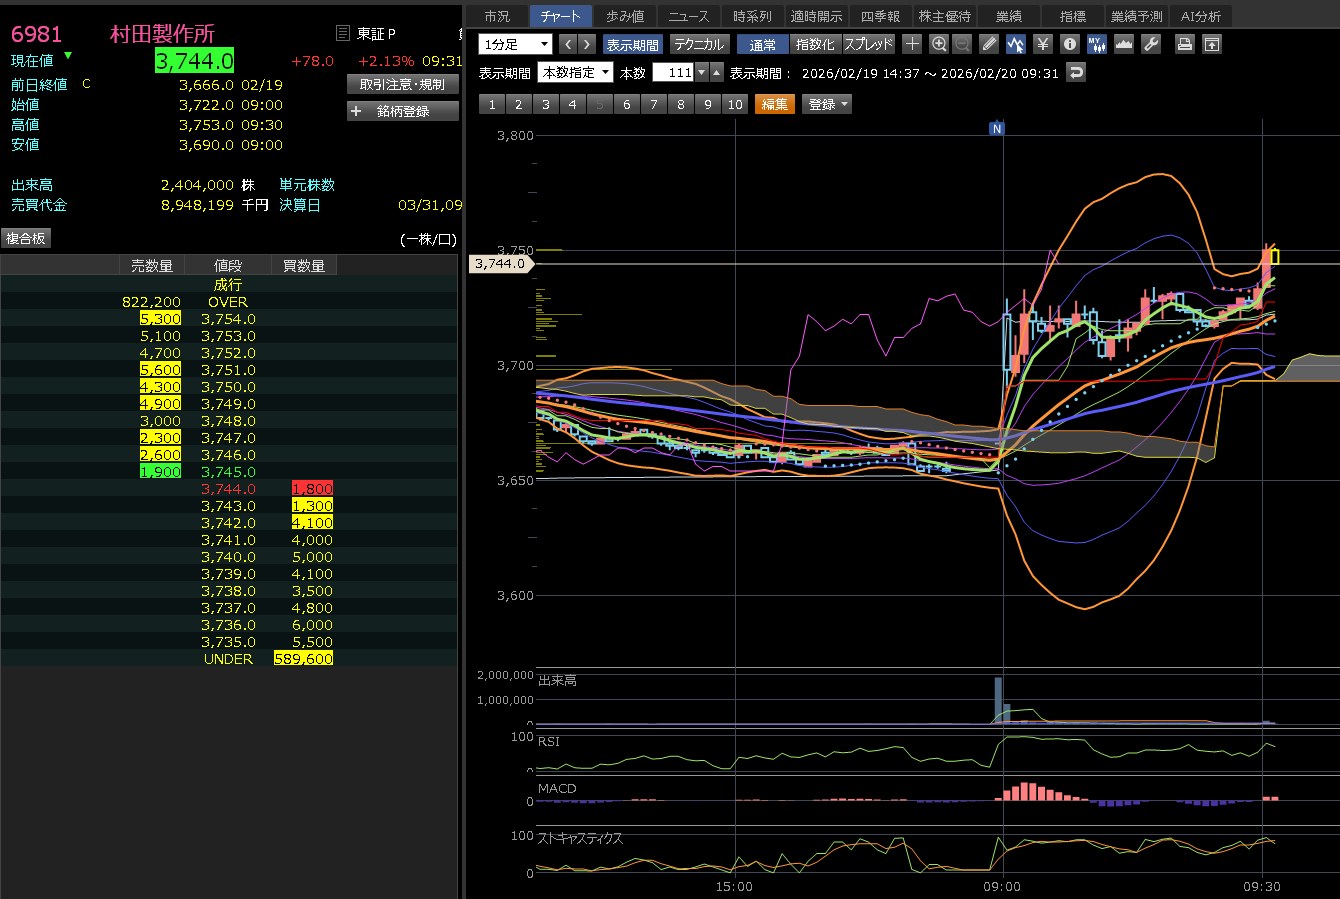Click the 銘柄登録 button

pyautogui.click(x=402, y=111)
